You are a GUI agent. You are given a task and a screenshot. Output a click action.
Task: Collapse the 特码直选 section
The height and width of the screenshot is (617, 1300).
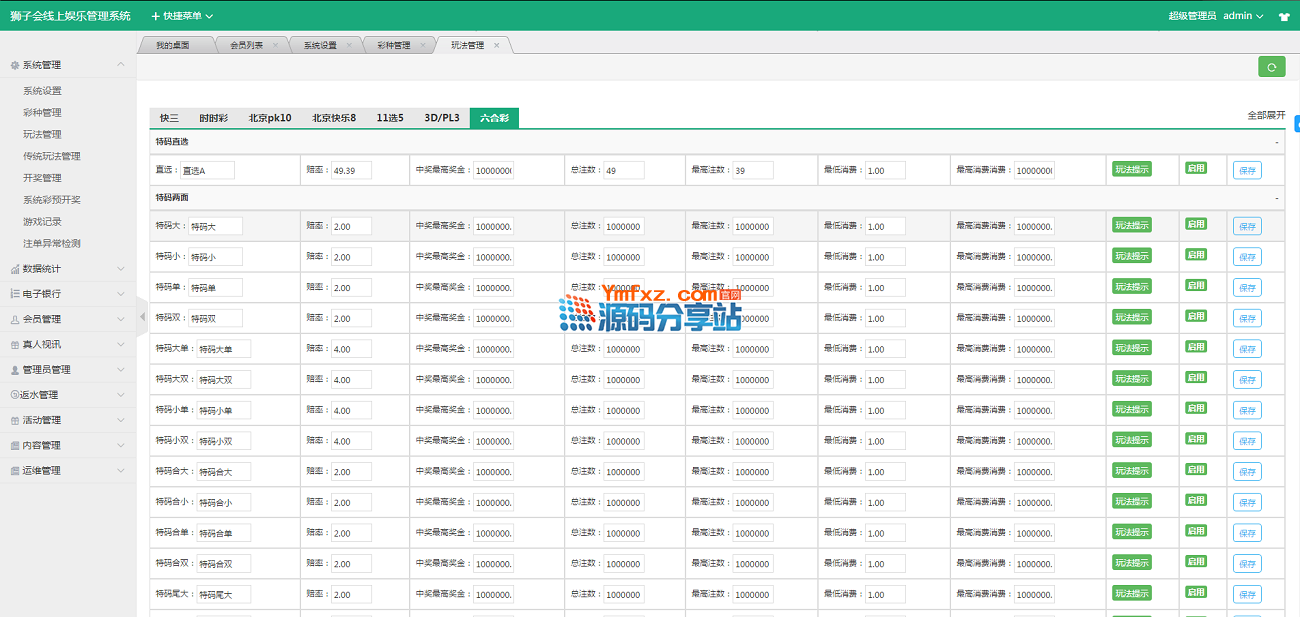1276,142
